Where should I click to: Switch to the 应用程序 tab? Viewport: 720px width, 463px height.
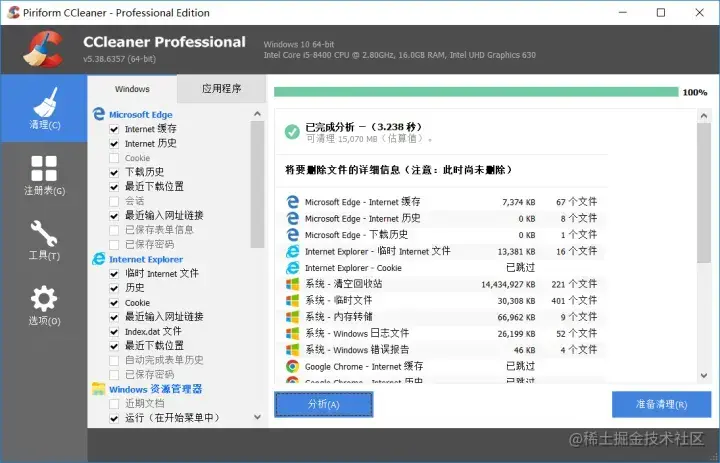[221, 89]
